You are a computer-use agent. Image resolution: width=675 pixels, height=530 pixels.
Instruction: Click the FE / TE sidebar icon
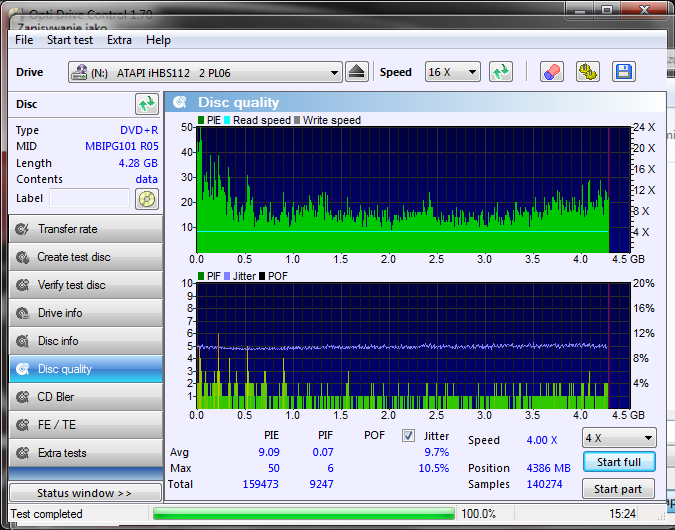coord(22,425)
